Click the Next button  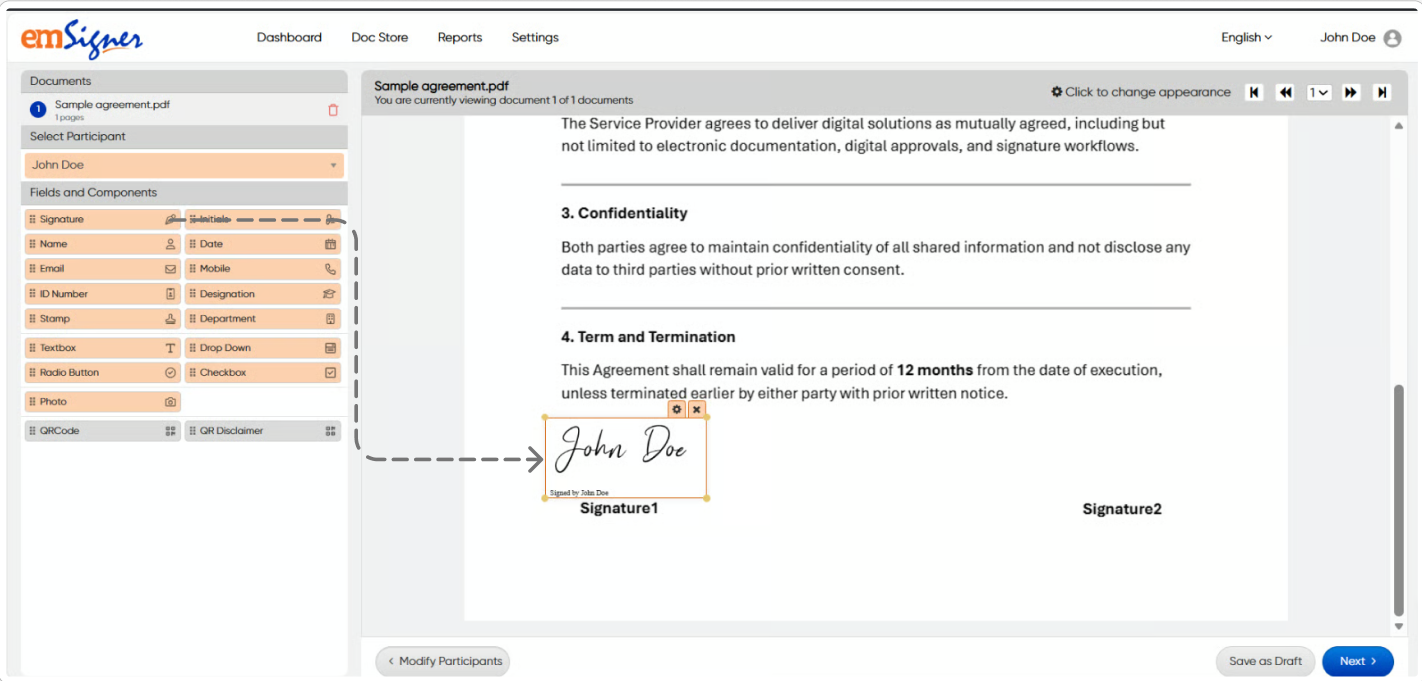[x=1357, y=661]
